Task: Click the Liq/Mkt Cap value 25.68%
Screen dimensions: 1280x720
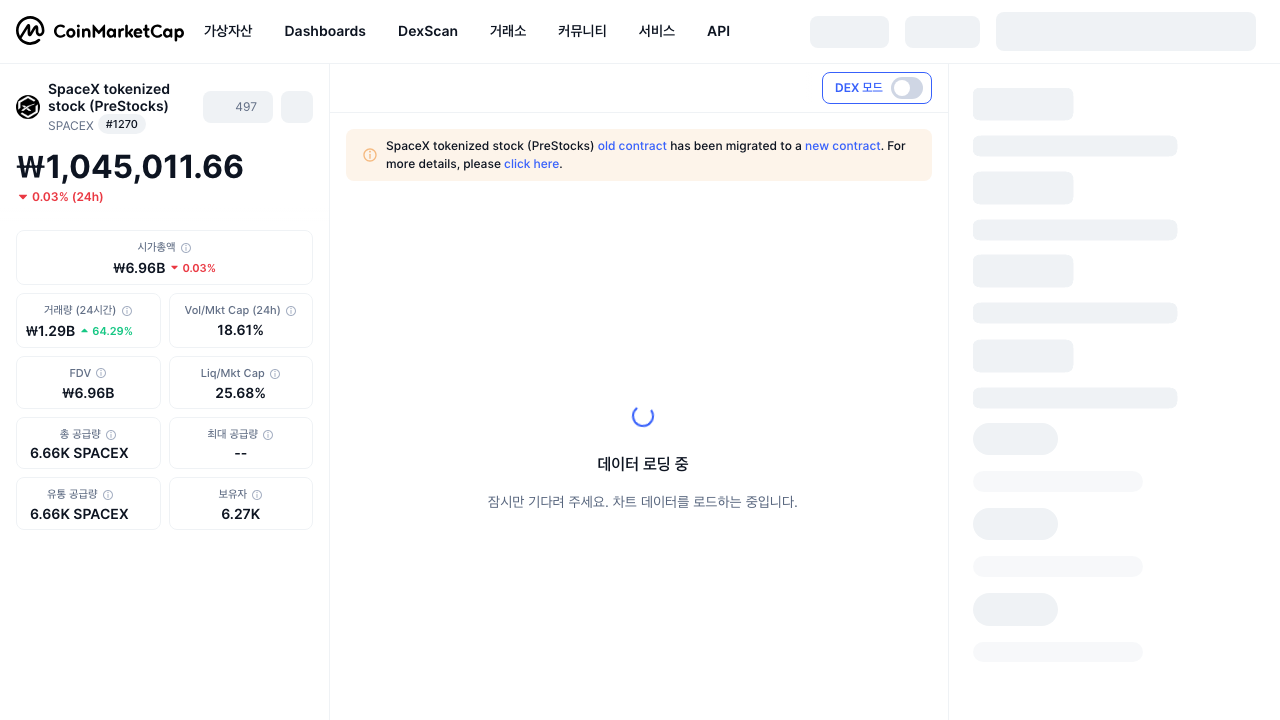Action: [241, 393]
